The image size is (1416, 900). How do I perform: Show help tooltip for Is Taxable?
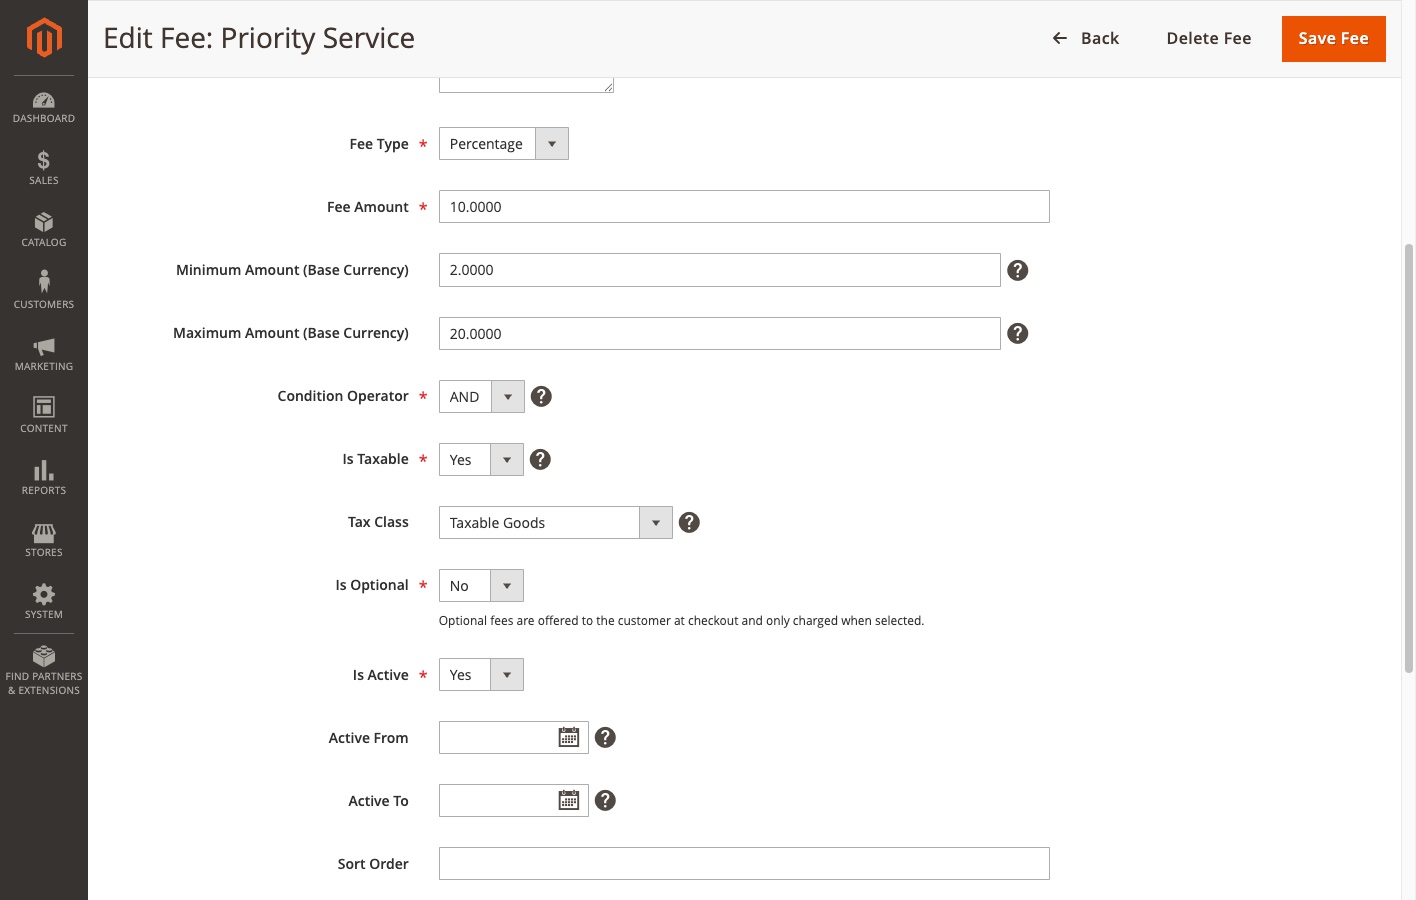540,459
